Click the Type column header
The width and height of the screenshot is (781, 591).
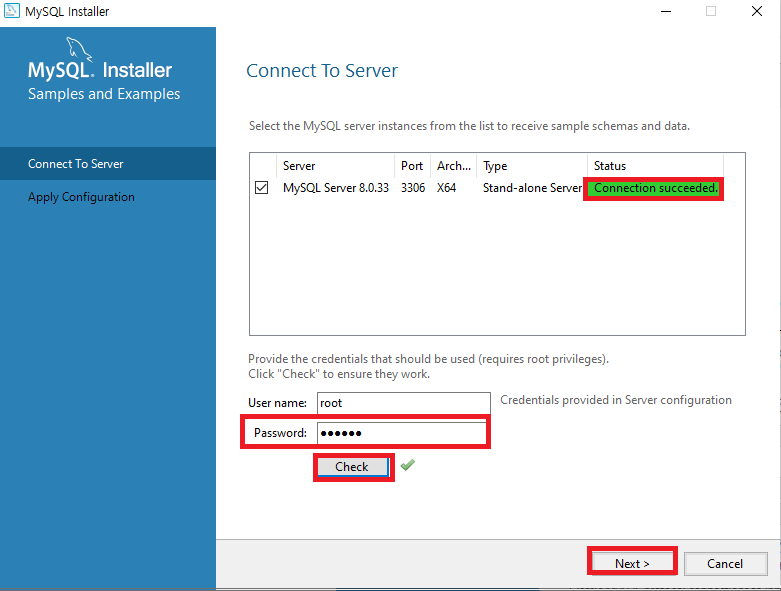(x=532, y=166)
